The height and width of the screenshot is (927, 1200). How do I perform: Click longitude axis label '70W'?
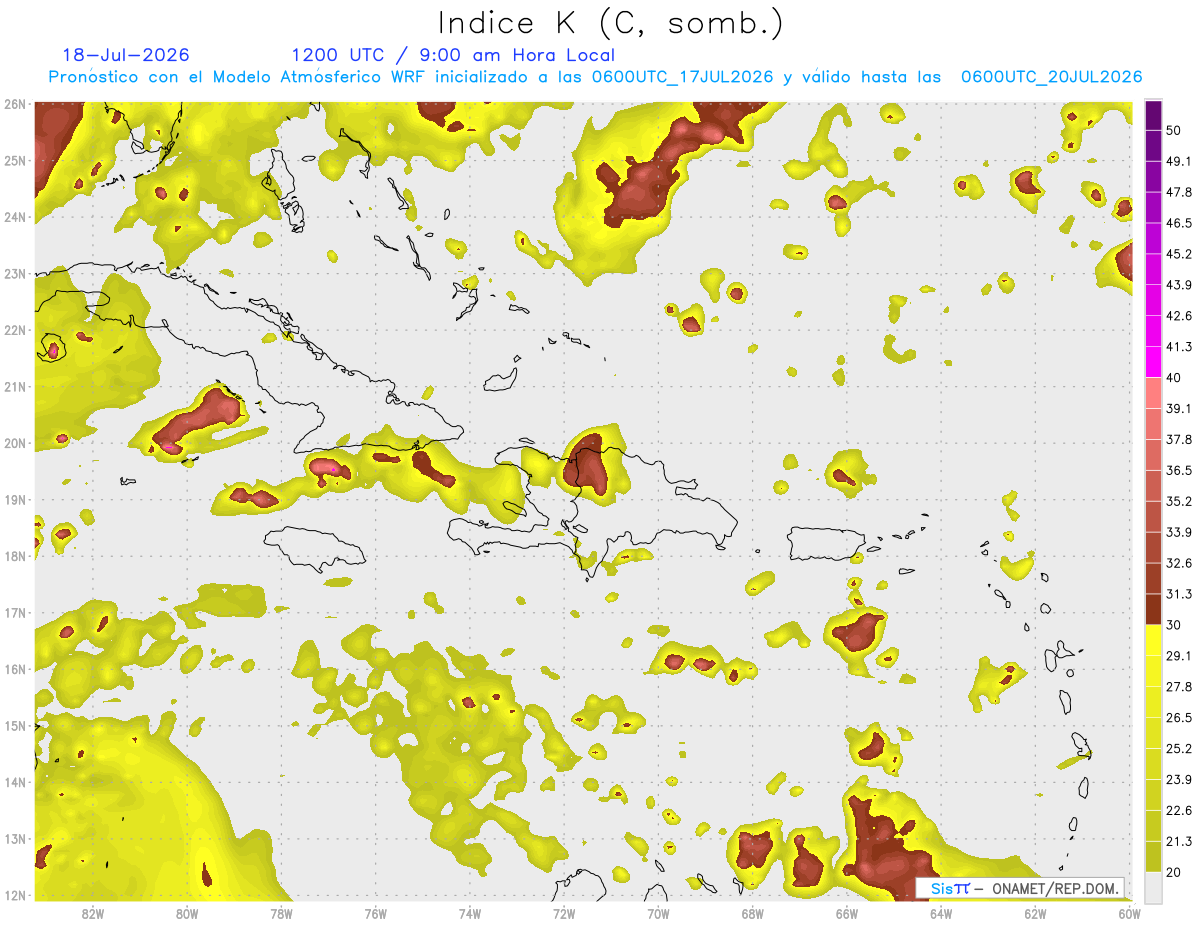pos(658,913)
